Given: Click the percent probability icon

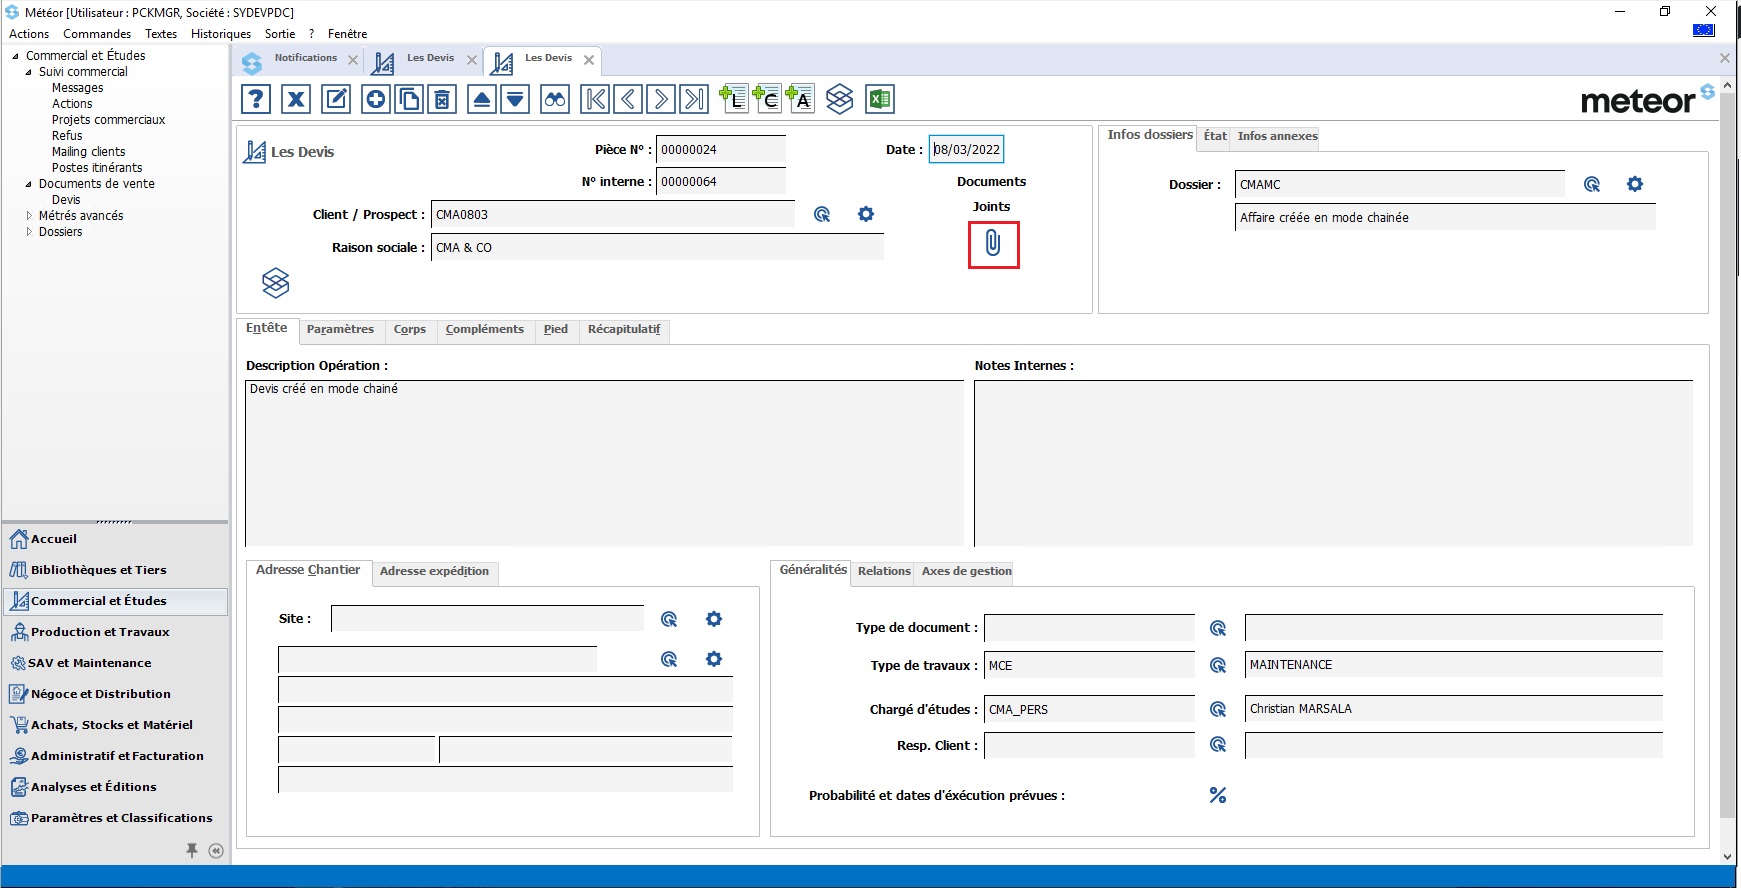Looking at the screenshot, I should pyautogui.click(x=1218, y=795).
